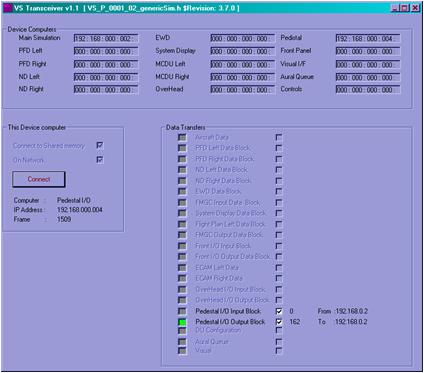Click status indicator beside Visual transfer
424x373 pixels.
[x=182, y=351]
